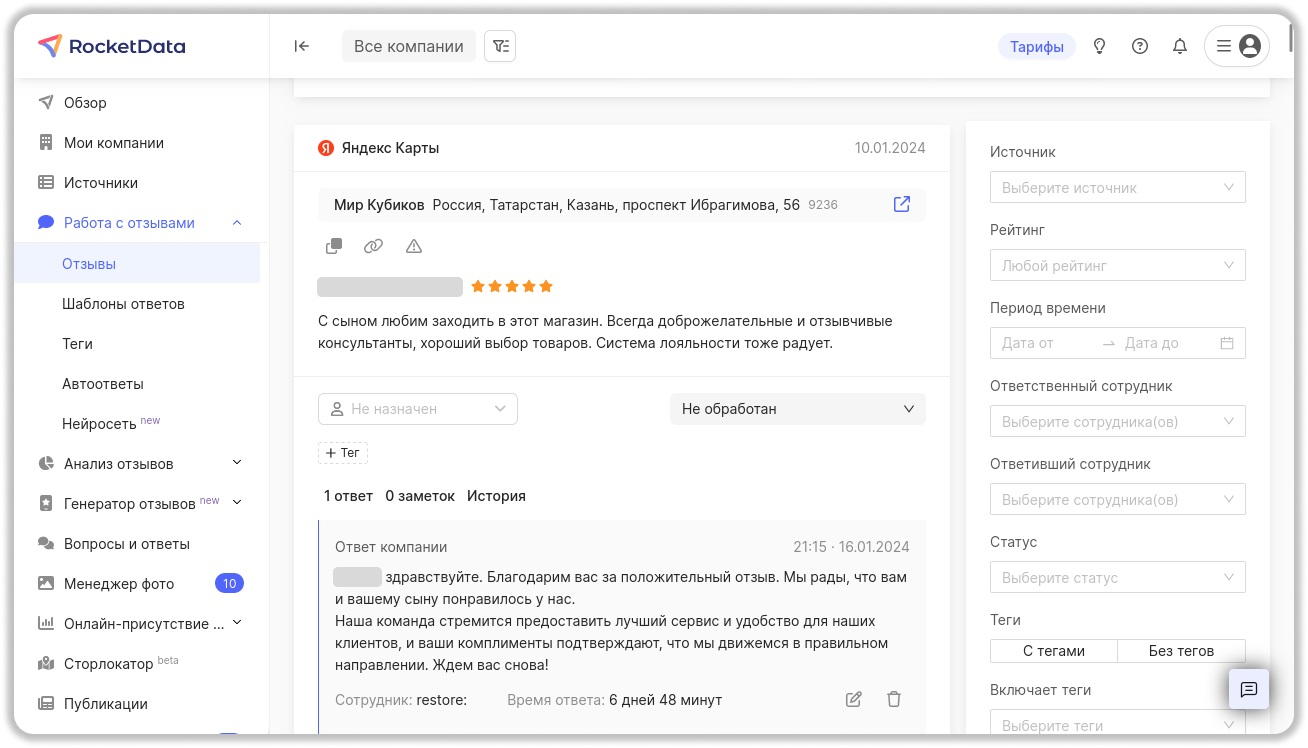Open the Не обработан status dropdown
The image size is (1308, 748).
[x=797, y=409]
